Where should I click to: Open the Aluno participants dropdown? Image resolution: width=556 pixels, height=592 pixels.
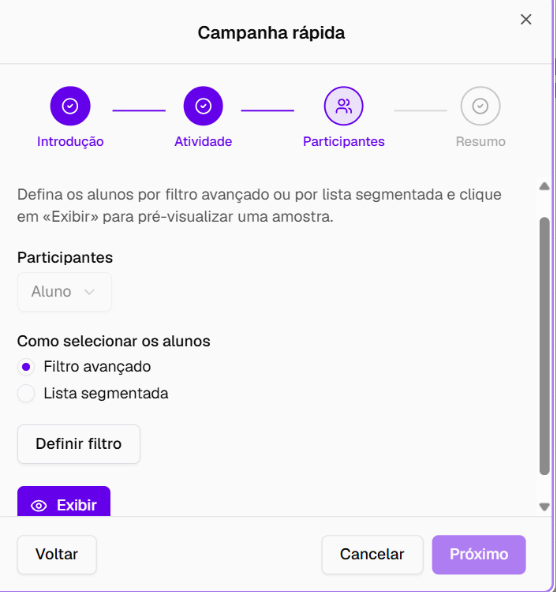pyautogui.click(x=64, y=292)
